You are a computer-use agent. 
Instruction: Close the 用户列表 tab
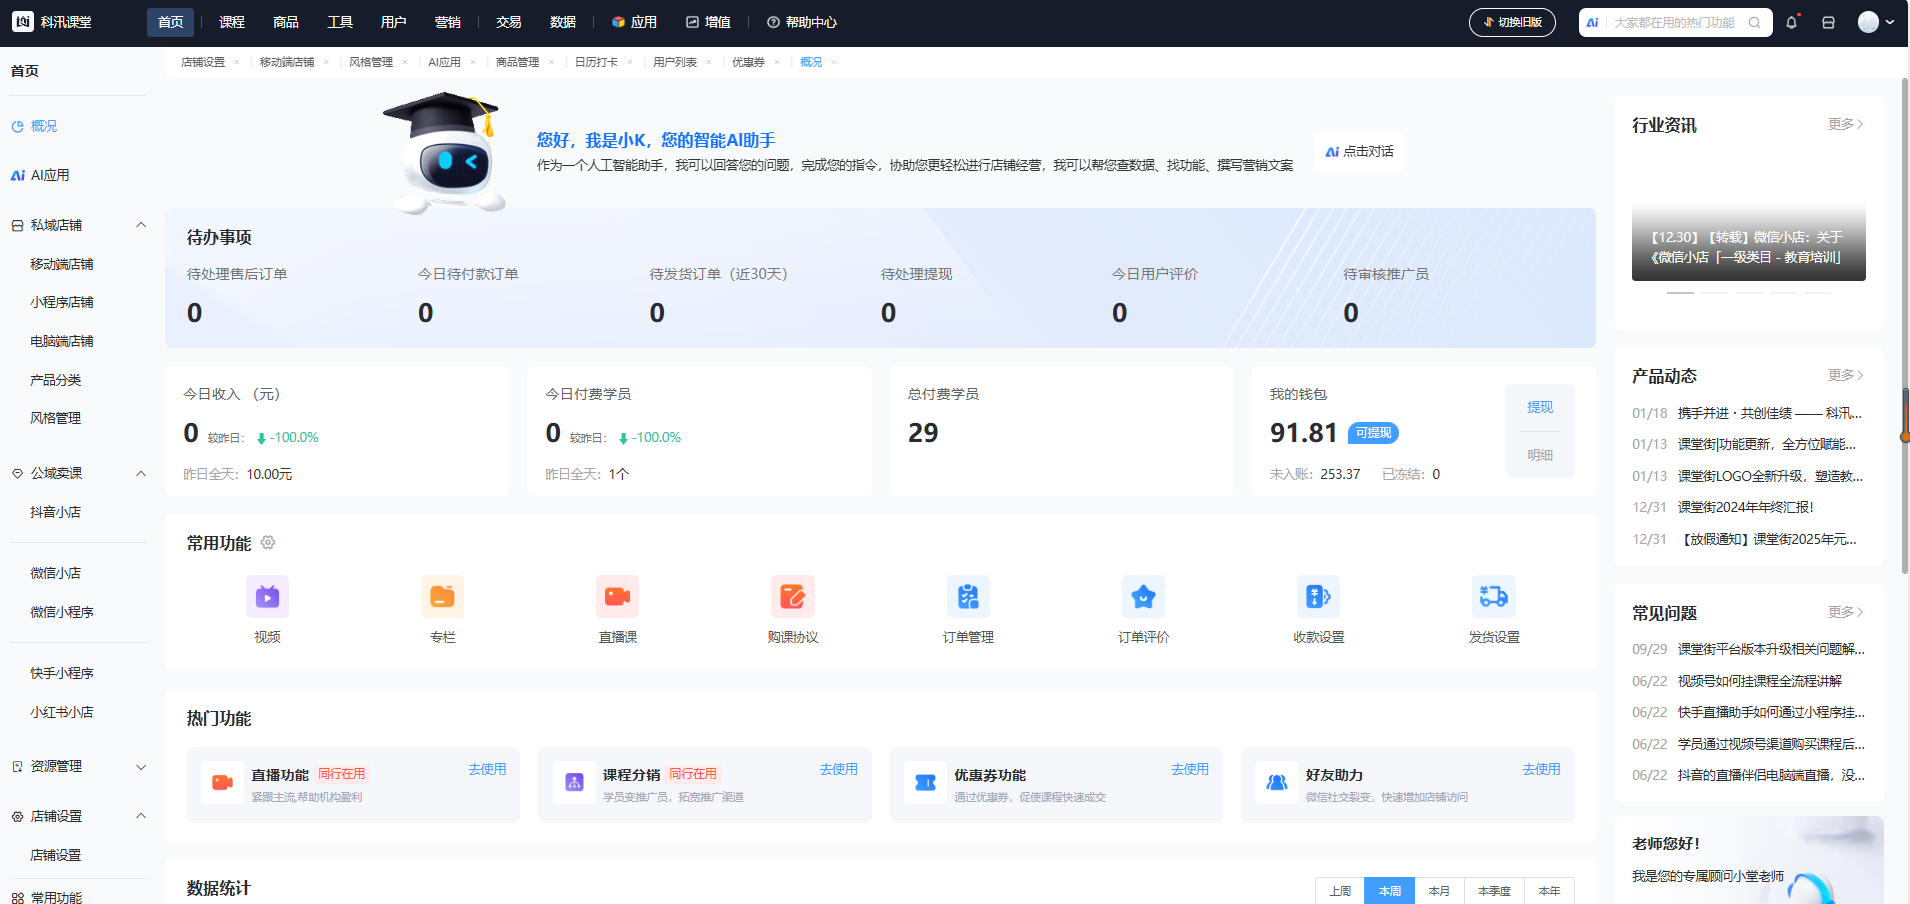[x=709, y=62]
